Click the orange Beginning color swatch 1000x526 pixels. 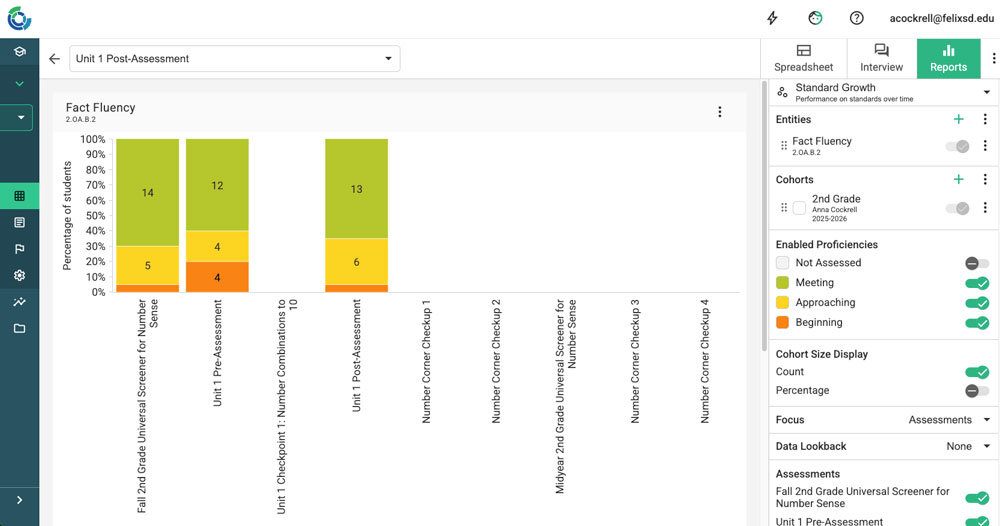click(x=783, y=322)
